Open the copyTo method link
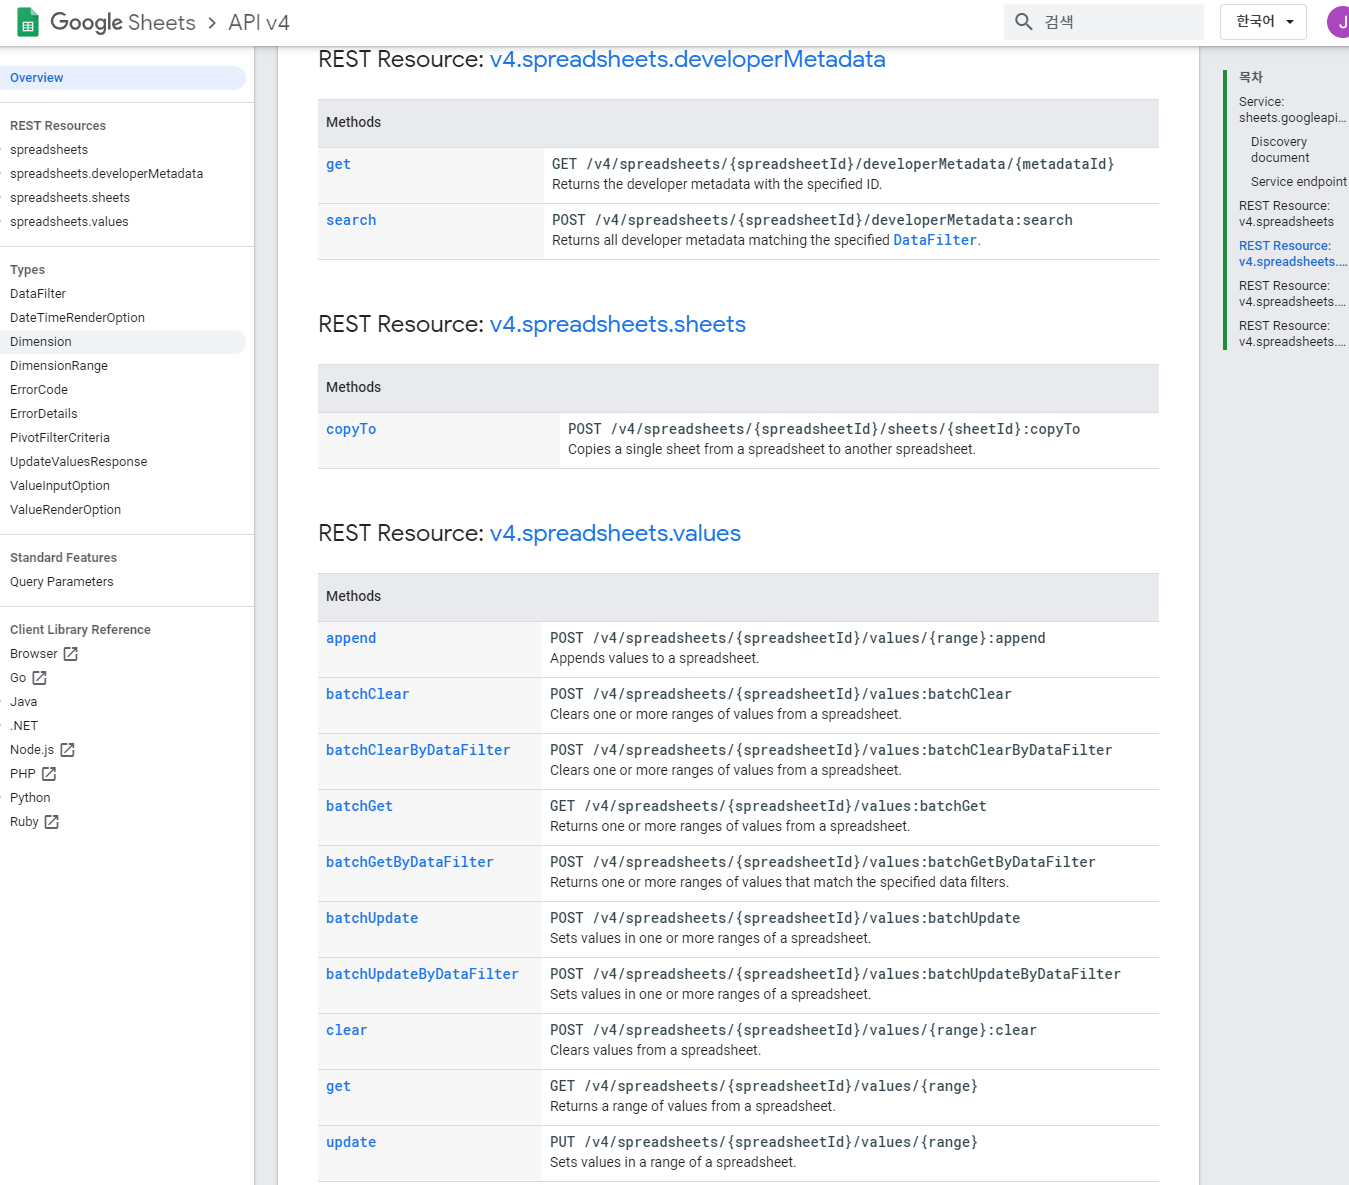 coord(351,429)
